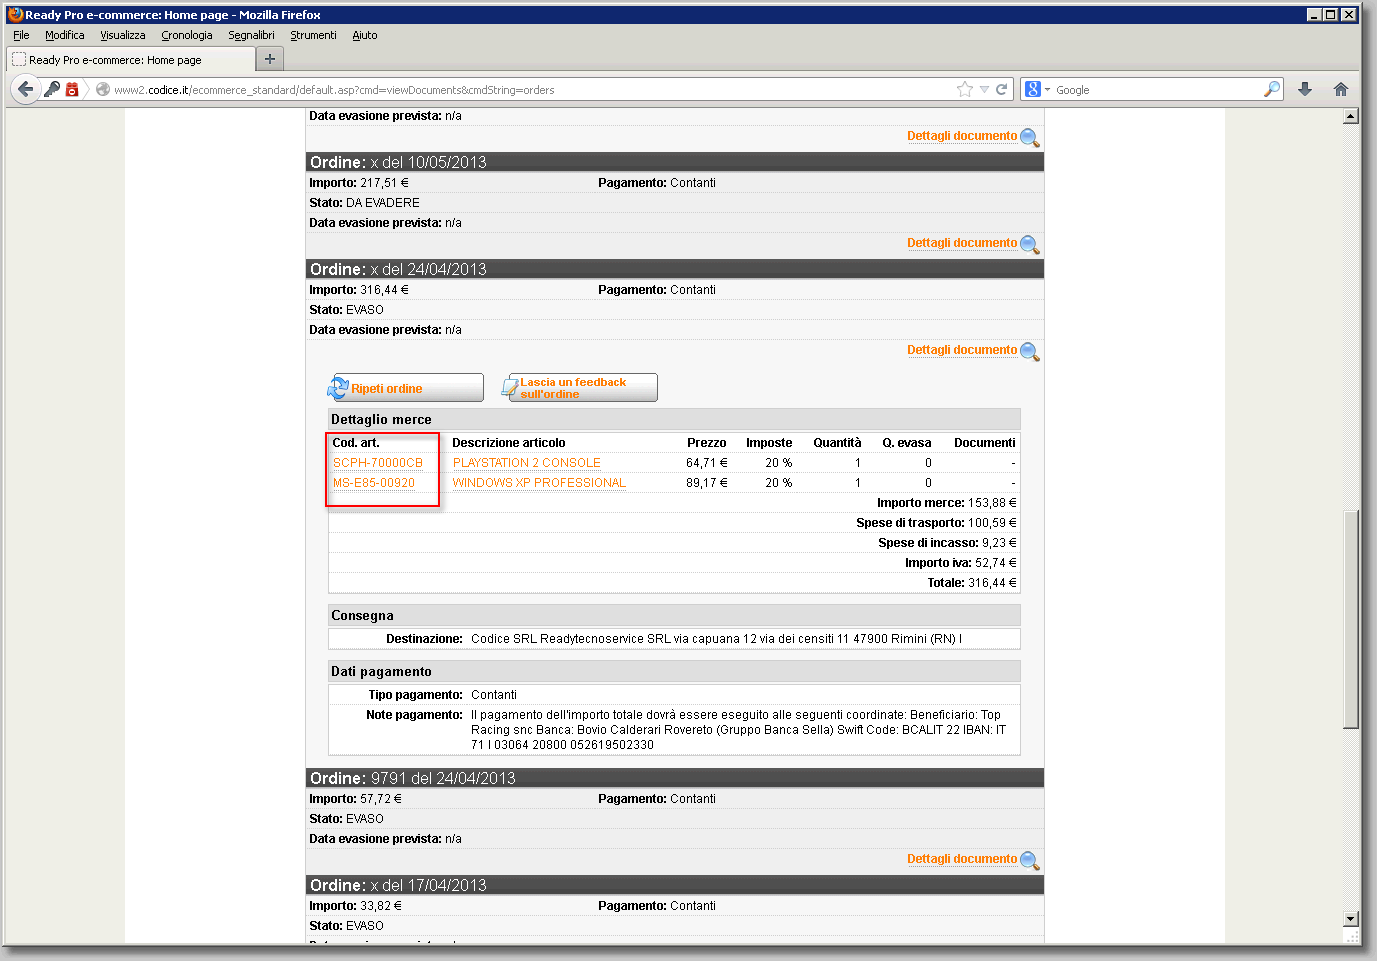Click order header x del 10/05/2013
The height and width of the screenshot is (961, 1377).
(675, 162)
